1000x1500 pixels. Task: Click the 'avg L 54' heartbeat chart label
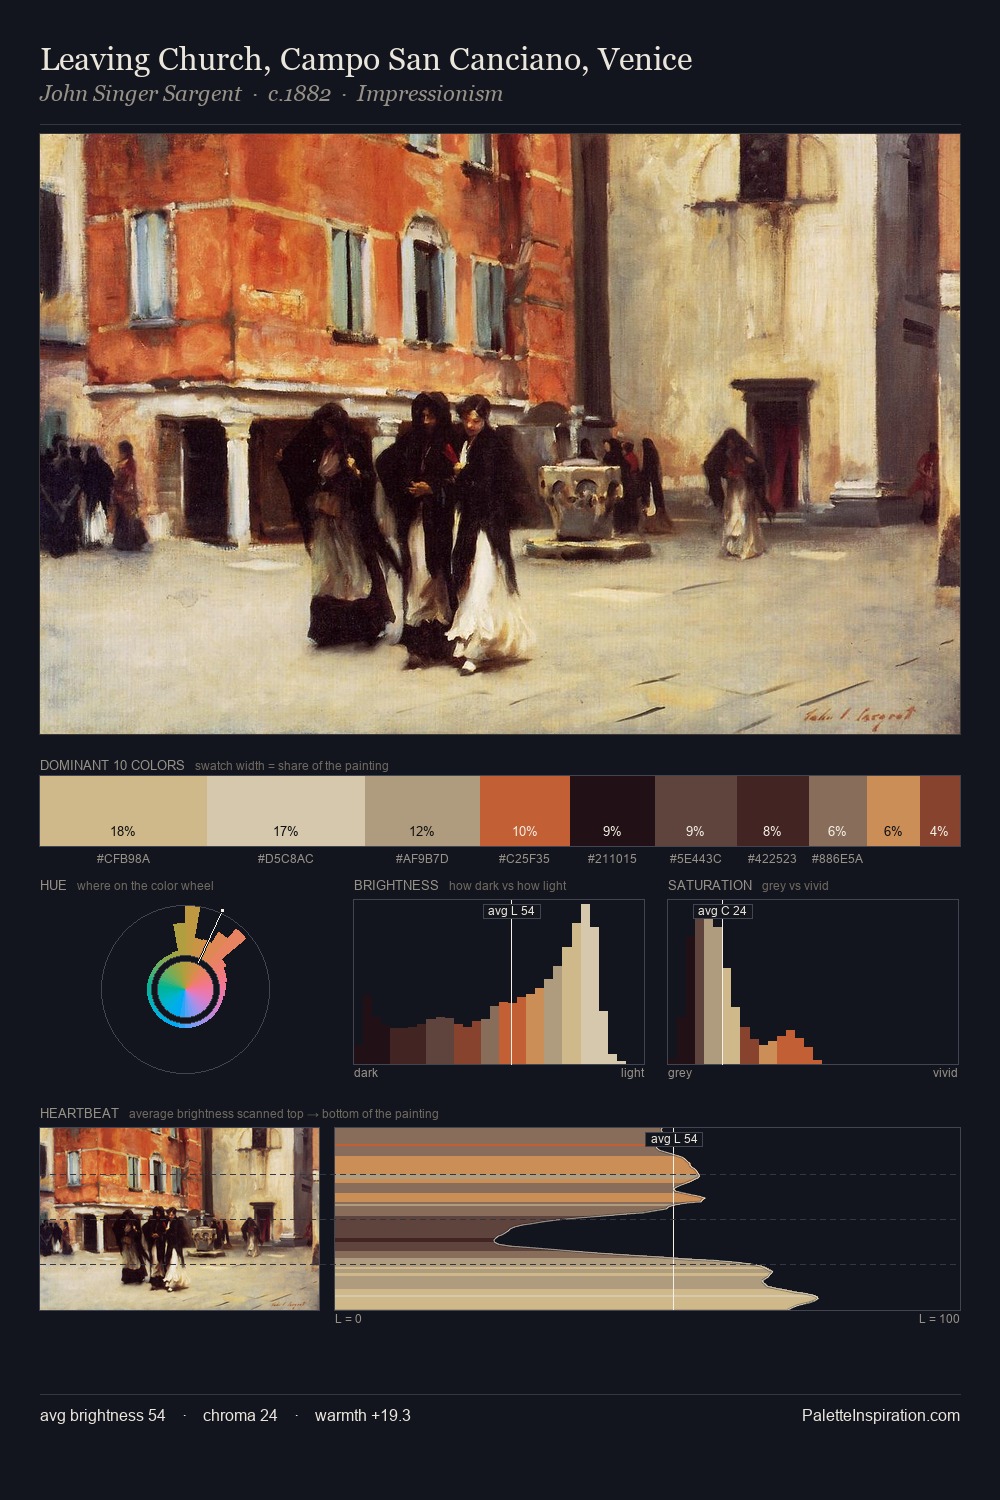pyautogui.click(x=674, y=1139)
